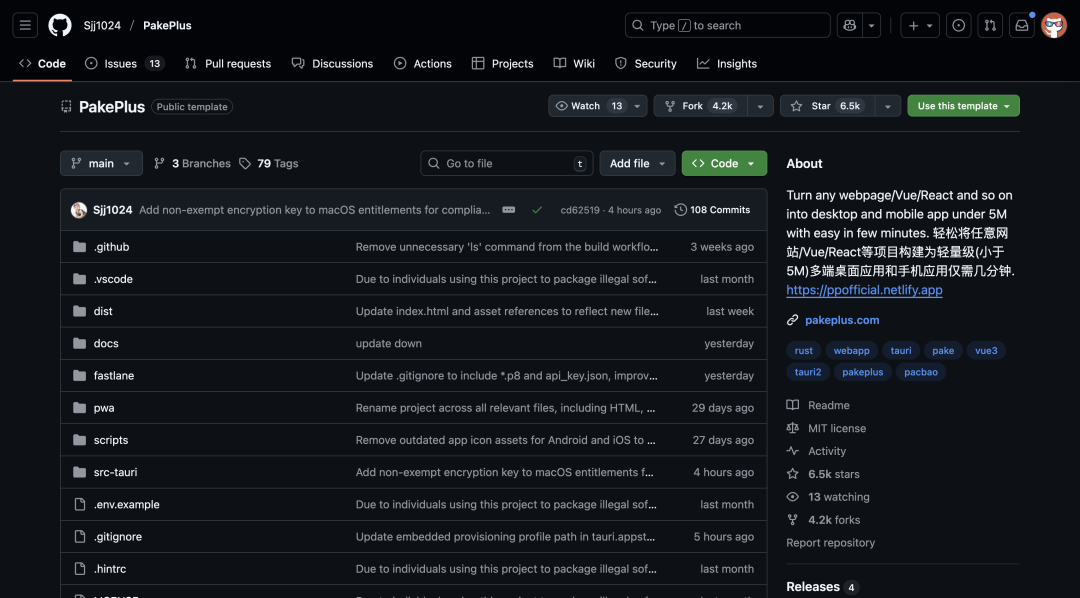Visit the pakeplus.com website link

(x=842, y=320)
